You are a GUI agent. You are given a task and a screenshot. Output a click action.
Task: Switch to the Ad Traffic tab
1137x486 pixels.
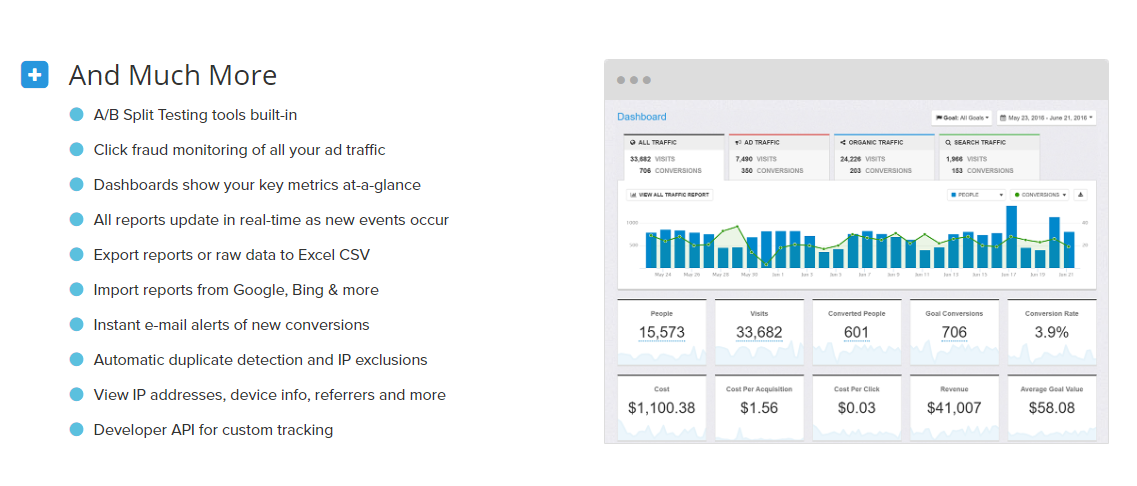tap(779, 157)
